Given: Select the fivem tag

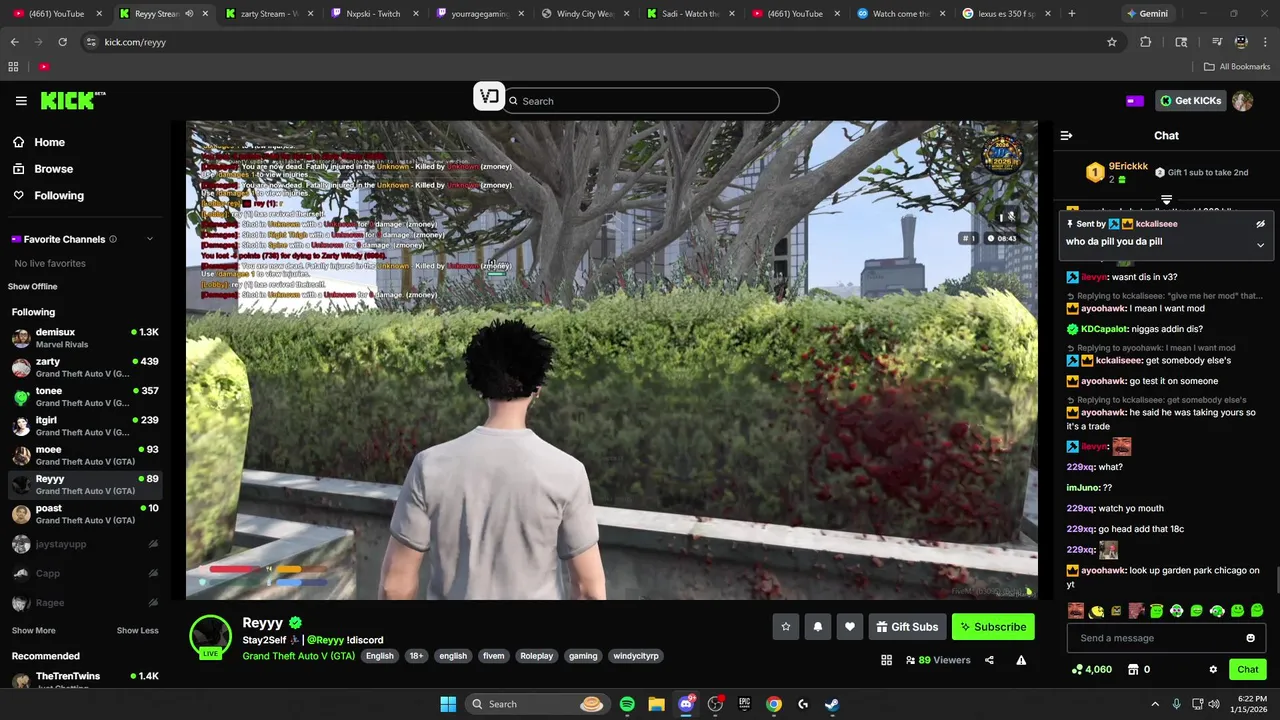Looking at the screenshot, I should click(x=493, y=656).
